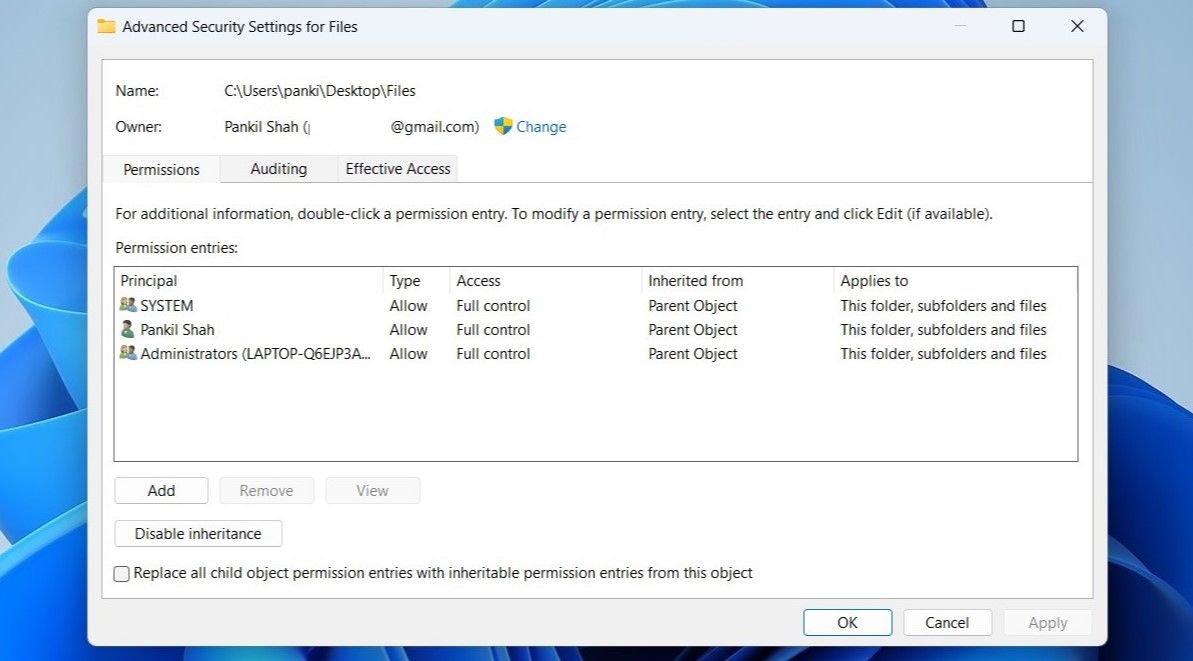
Task: Click the Disable inheritance button
Action: coord(197,533)
